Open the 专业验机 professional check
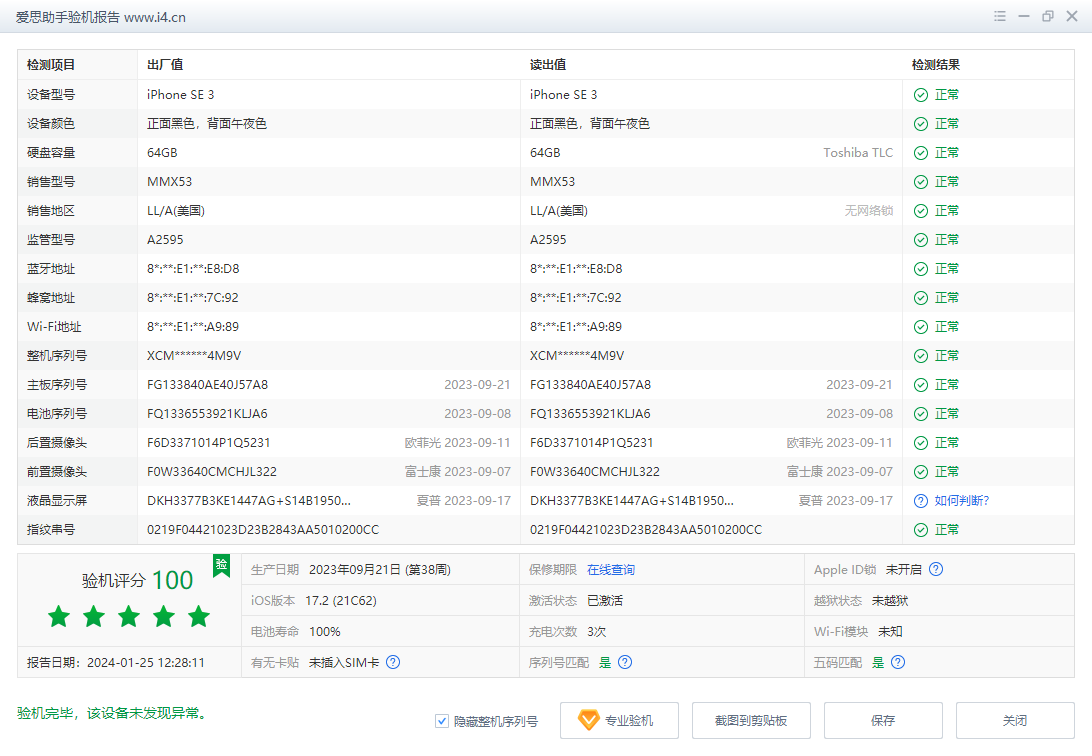The height and width of the screenshot is (756, 1092). pyautogui.click(x=619, y=720)
